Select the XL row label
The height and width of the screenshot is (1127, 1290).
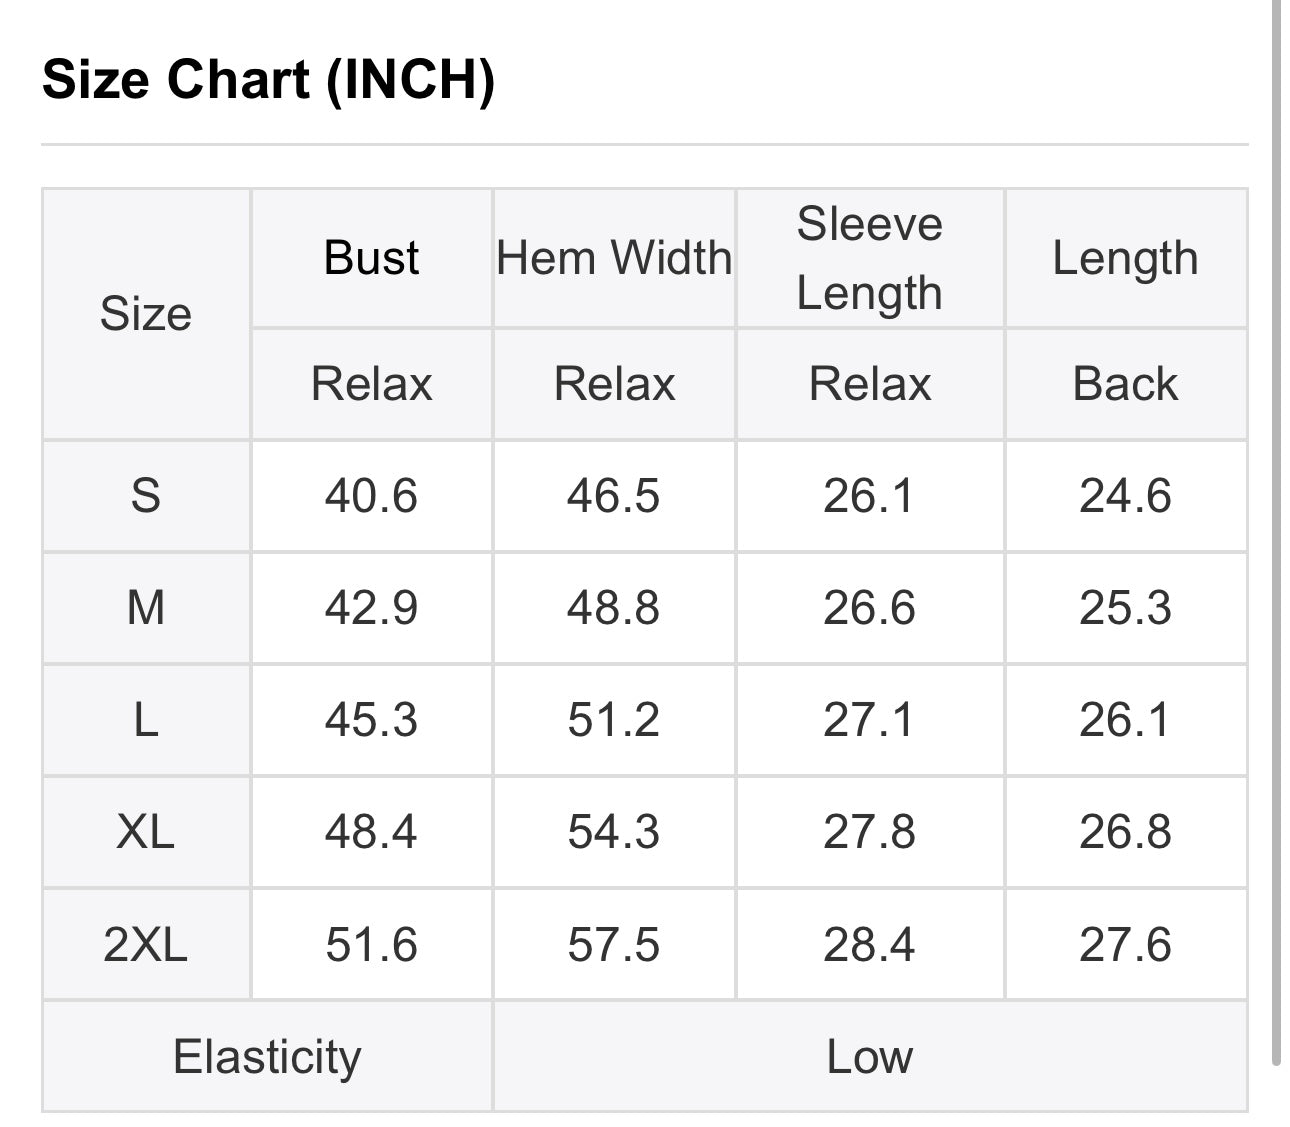click(x=146, y=832)
